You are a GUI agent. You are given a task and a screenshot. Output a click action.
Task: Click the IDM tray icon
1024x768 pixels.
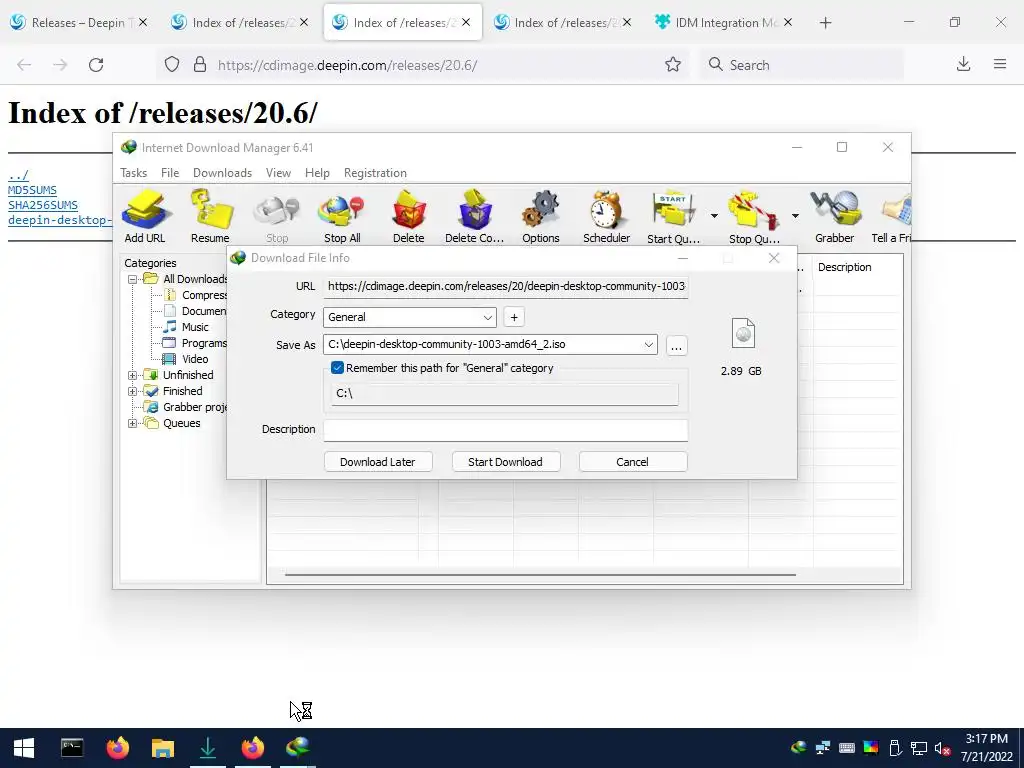click(x=799, y=748)
